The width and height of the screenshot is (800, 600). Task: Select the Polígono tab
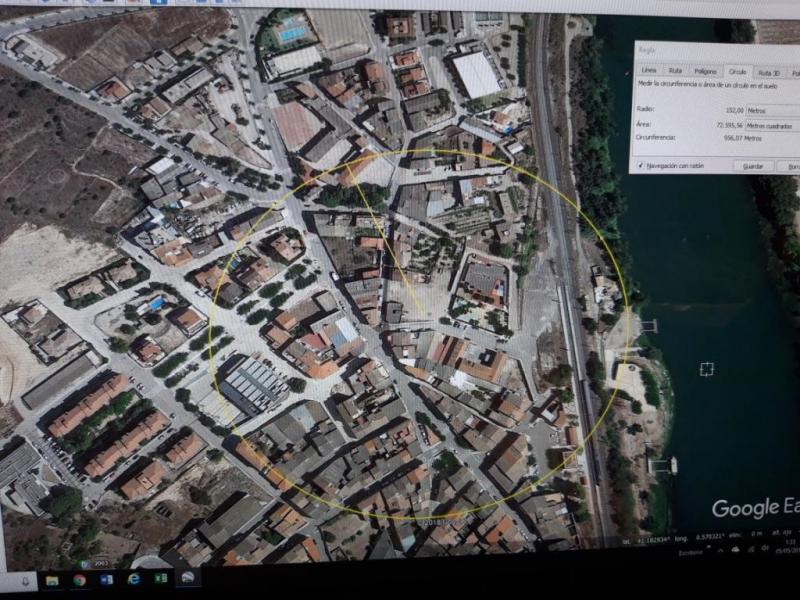click(705, 72)
